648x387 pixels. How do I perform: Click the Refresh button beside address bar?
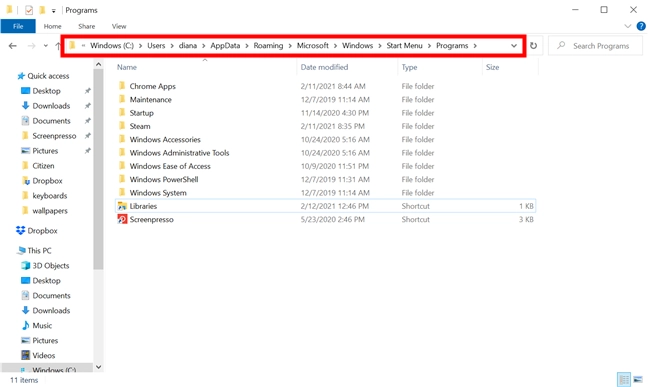coord(534,45)
